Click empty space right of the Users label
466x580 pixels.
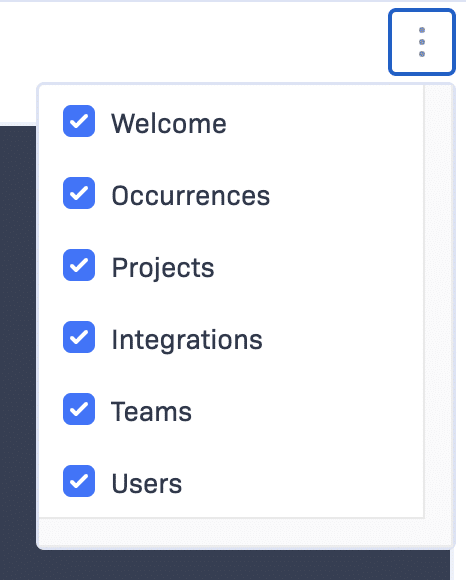pyautogui.click(x=303, y=483)
